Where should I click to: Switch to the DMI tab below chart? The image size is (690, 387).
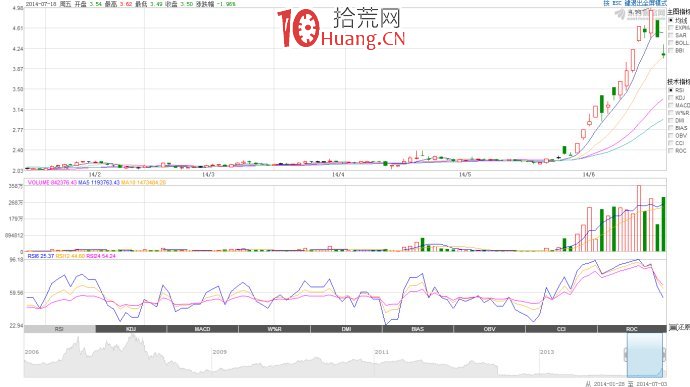[x=346, y=329]
